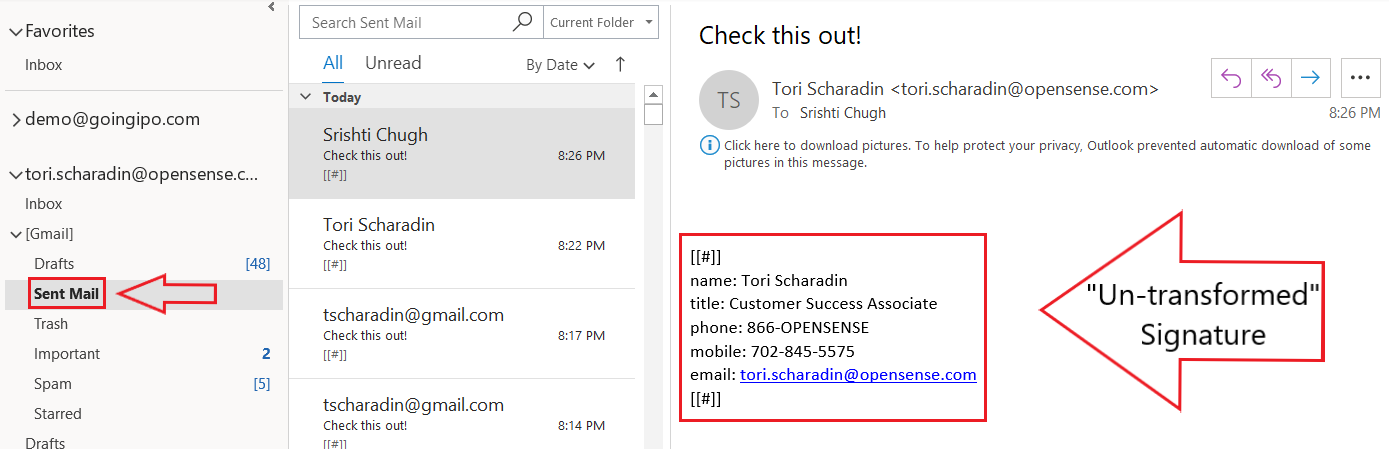Viewport: 1389px width, 449px height.
Task: Click the message list scrollbar up arrow
Action: [653, 94]
